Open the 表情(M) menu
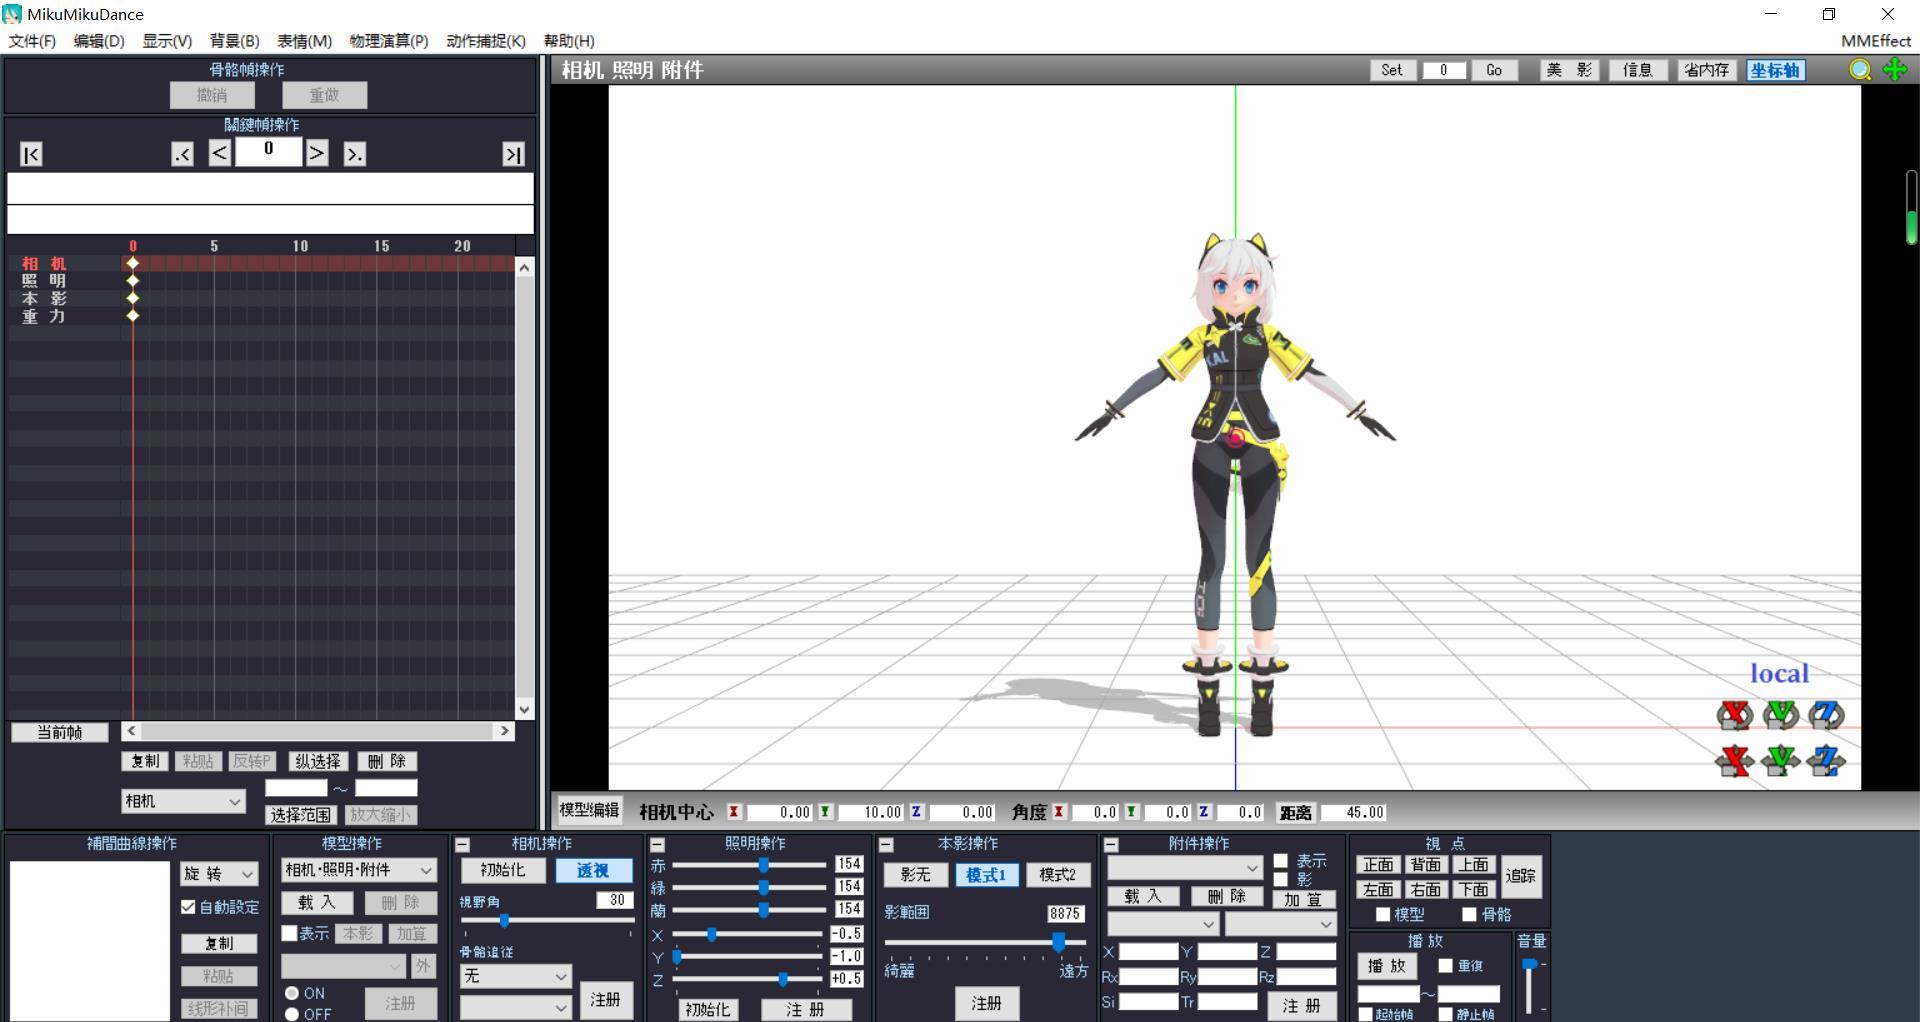Viewport: 1920px width, 1022px height. point(304,41)
